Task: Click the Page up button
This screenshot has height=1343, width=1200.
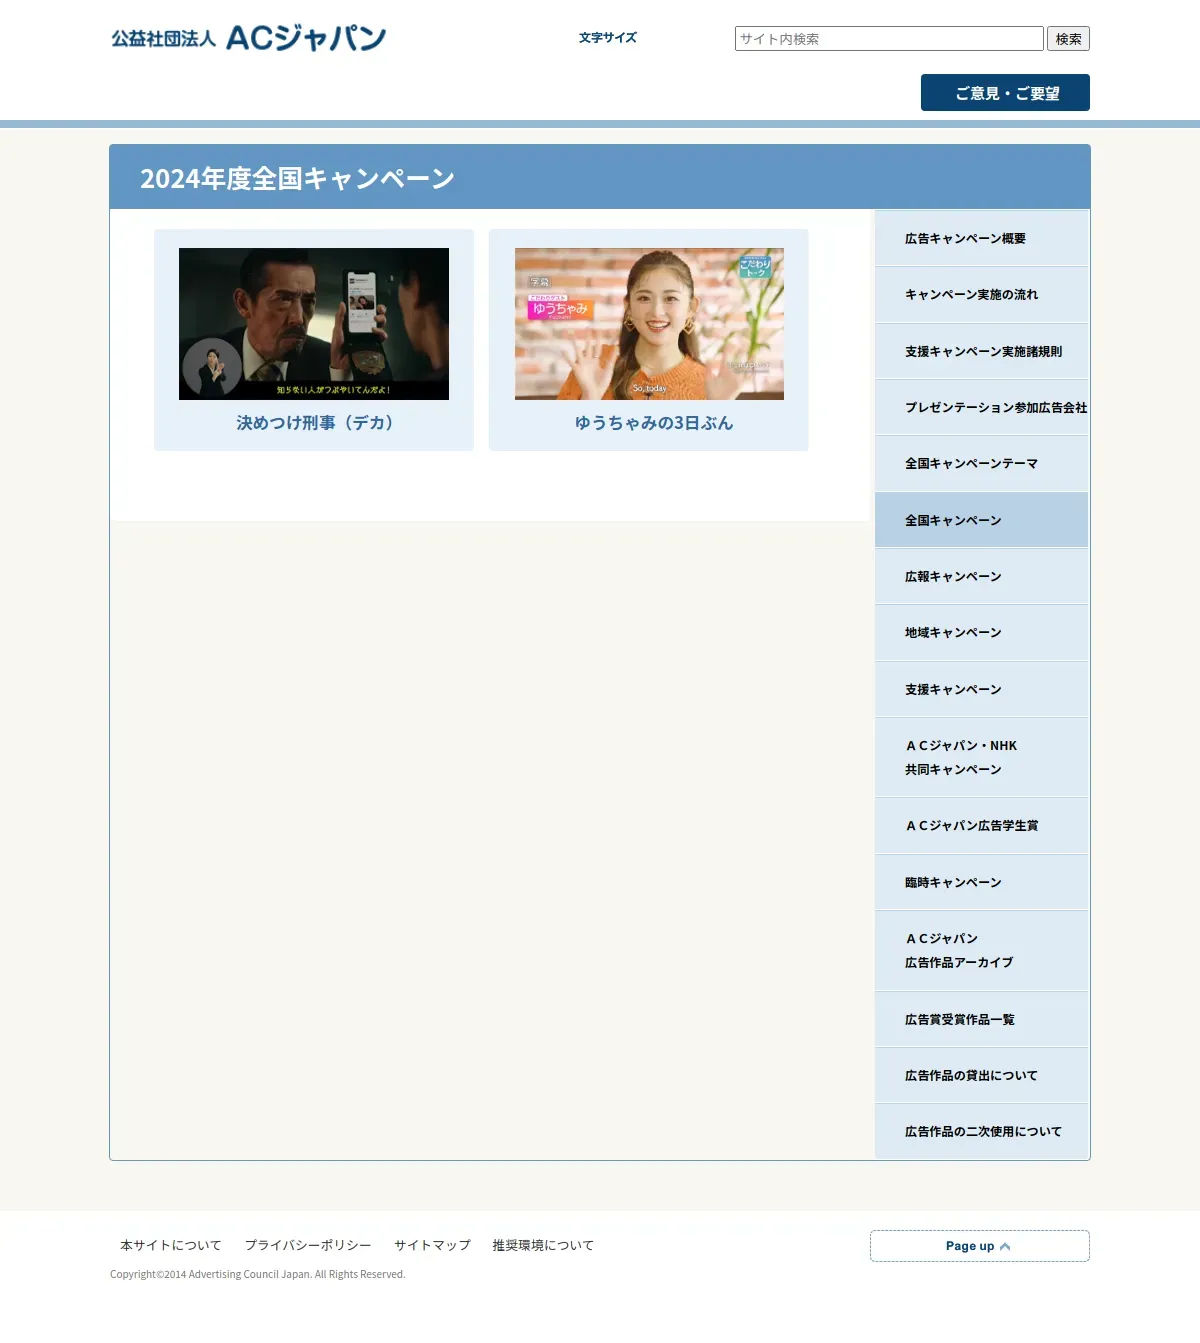Action: 980,1246
